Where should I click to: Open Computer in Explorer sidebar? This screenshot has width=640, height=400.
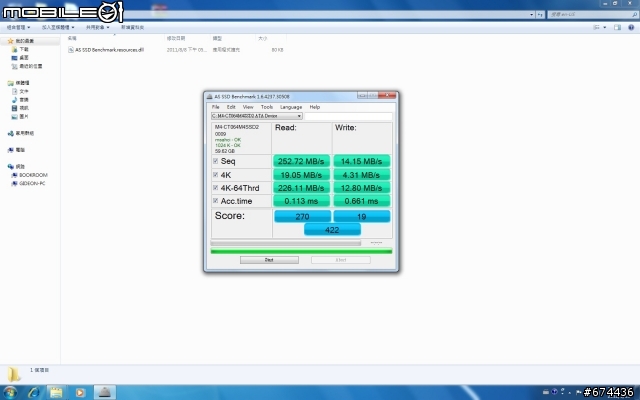[x=16, y=150]
